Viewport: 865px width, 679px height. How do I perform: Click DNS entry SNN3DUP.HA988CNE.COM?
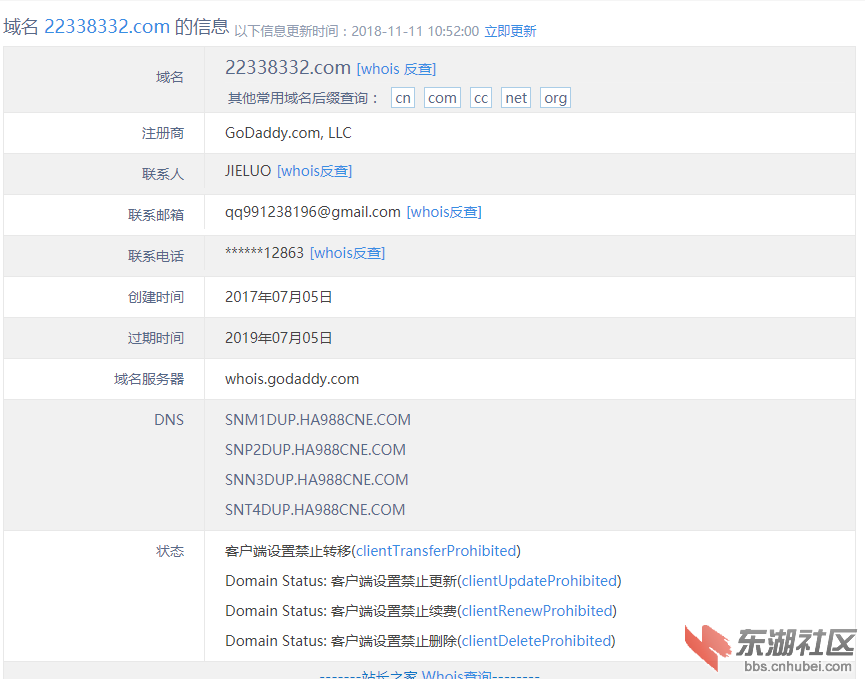click(x=317, y=480)
